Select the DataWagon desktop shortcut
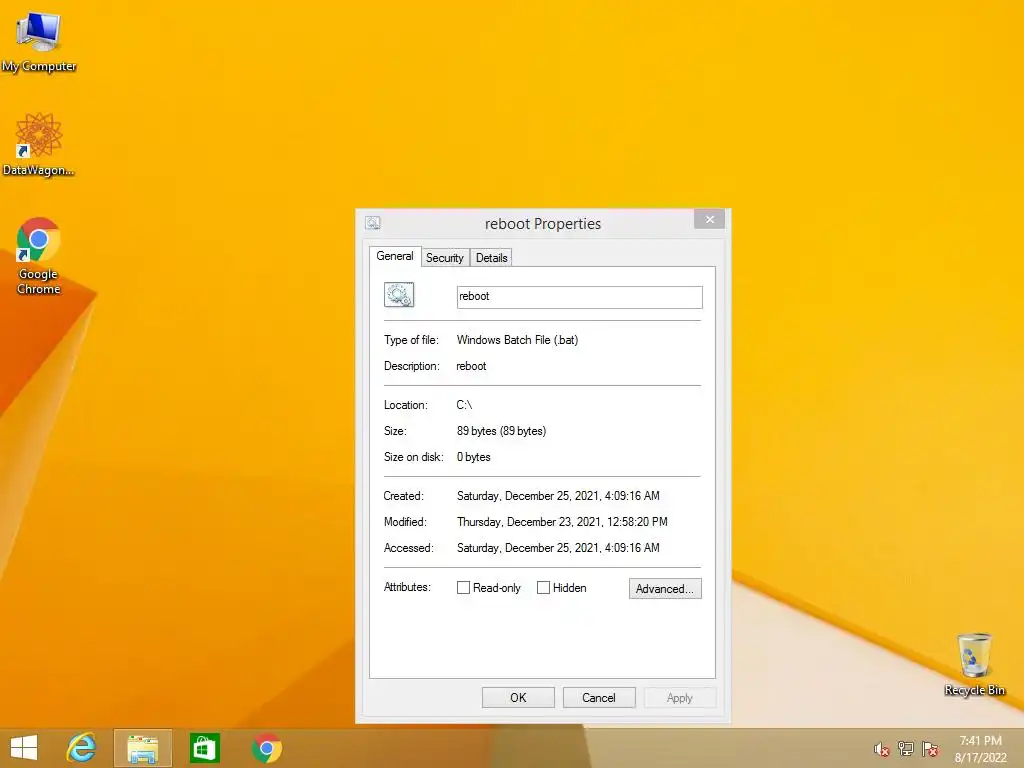Image resolution: width=1024 pixels, height=768 pixels. (39, 144)
